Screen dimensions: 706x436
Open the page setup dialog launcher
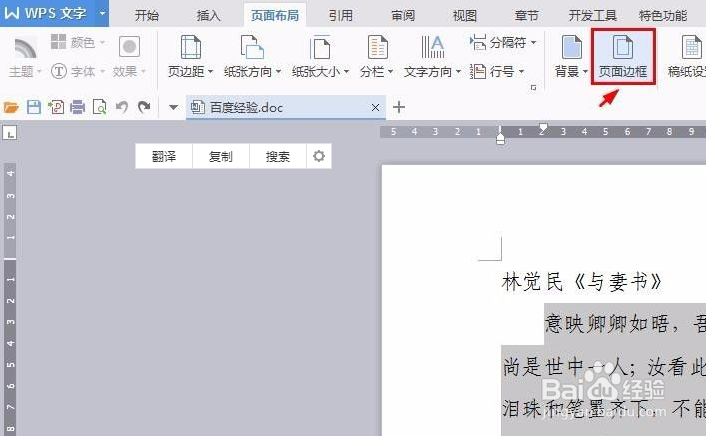point(534,87)
